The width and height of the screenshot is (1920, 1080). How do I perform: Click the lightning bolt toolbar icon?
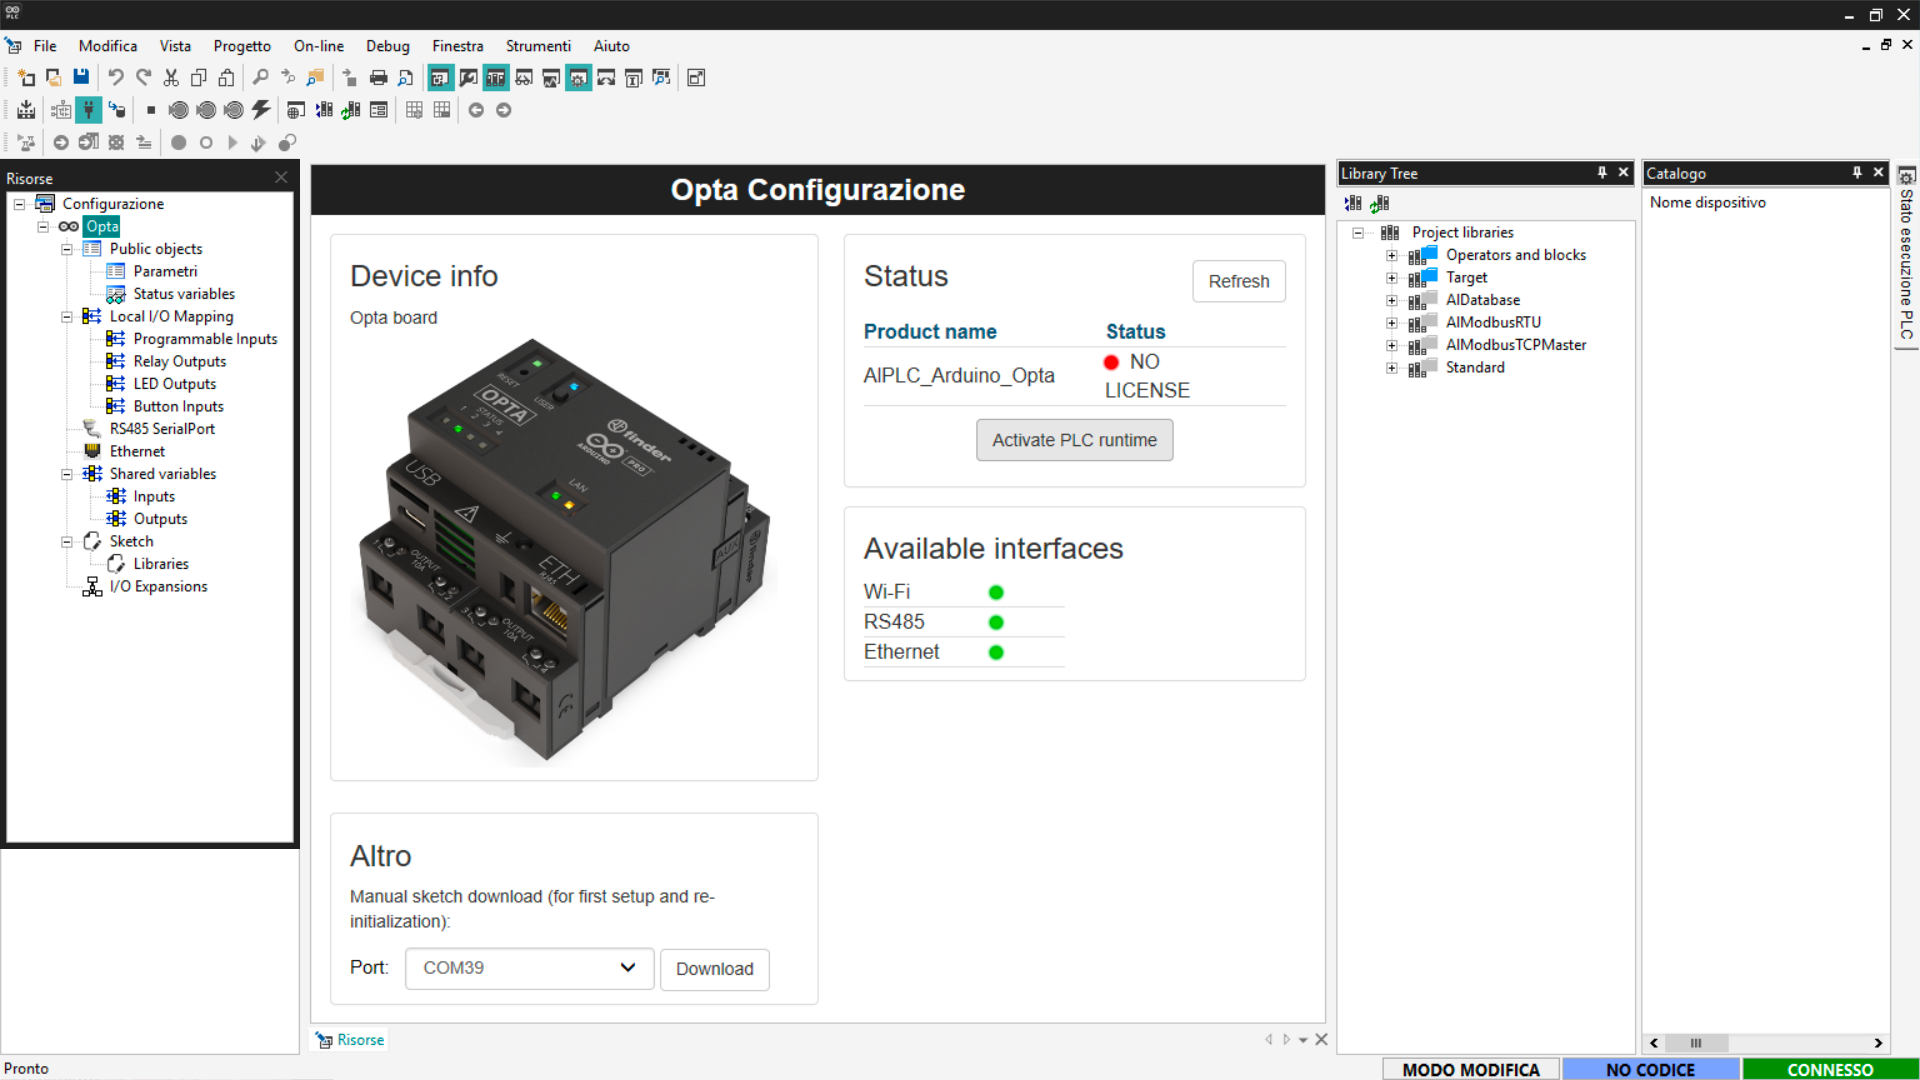click(261, 110)
